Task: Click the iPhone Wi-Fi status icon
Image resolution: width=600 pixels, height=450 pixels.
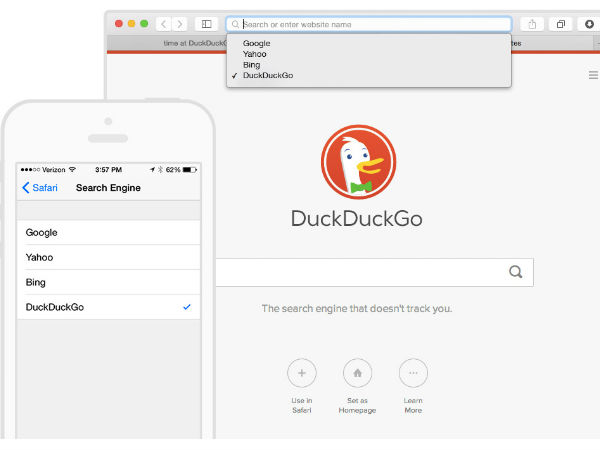Action: (72, 170)
